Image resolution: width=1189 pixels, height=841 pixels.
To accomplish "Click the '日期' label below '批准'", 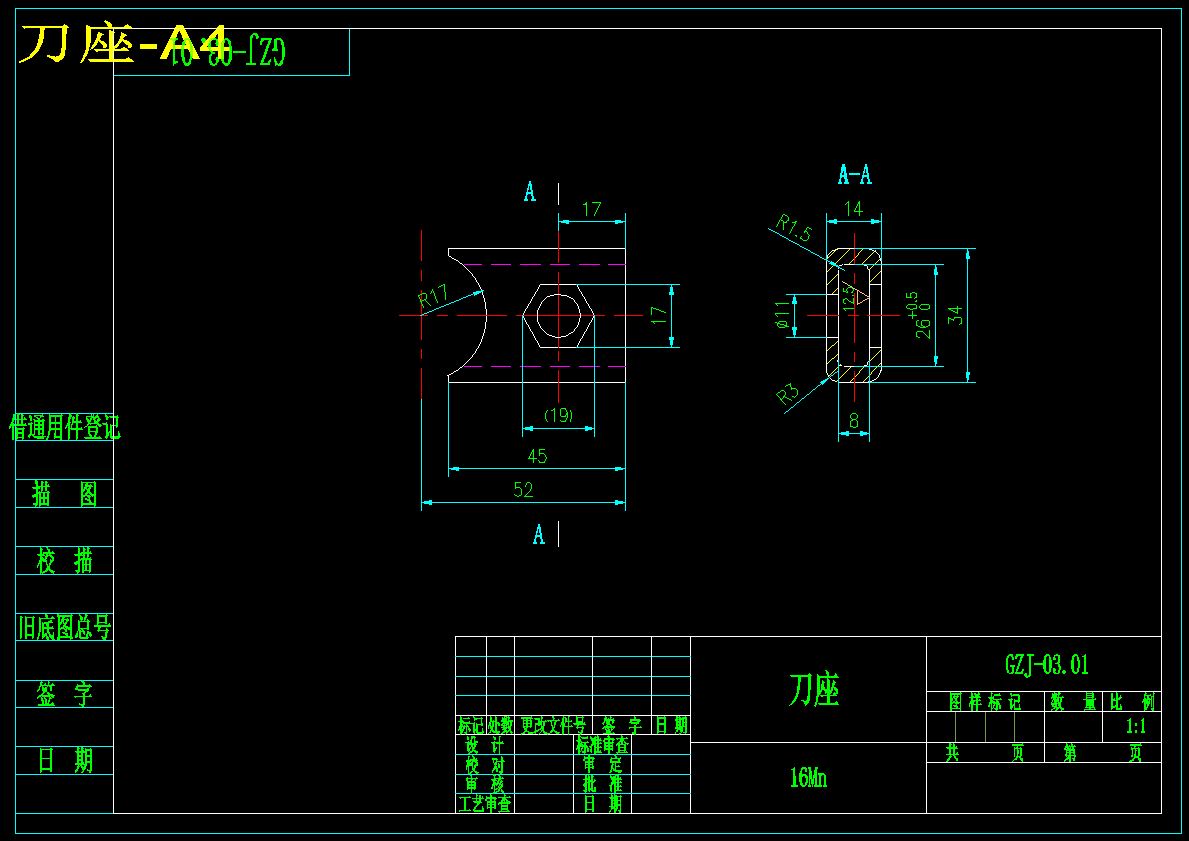I will pyautogui.click(x=602, y=804).
